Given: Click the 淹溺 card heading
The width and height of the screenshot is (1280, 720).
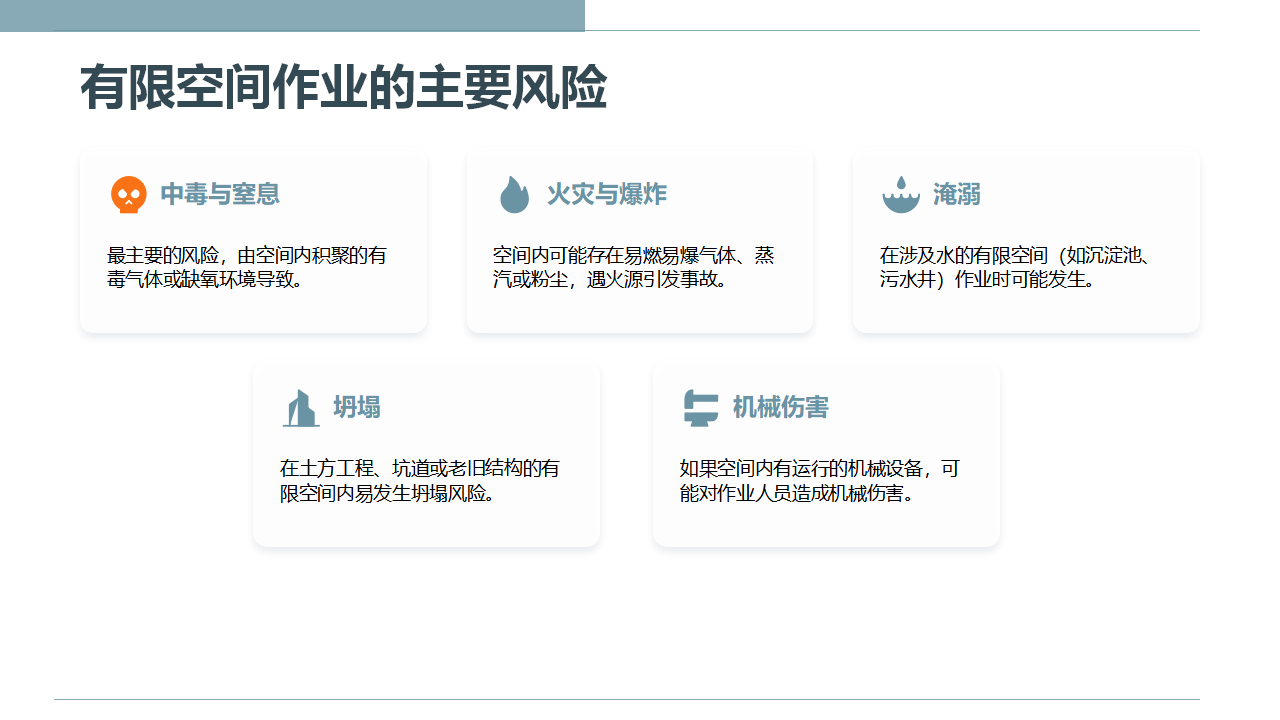Looking at the screenshot, I should (956, 194).
